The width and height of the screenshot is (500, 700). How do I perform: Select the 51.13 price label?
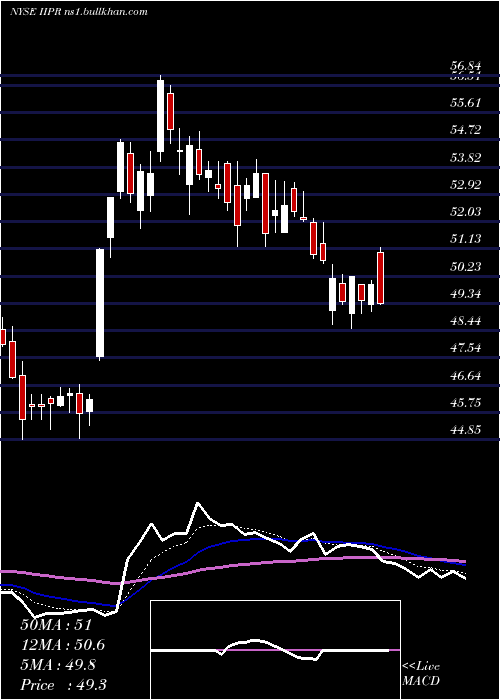pos(465,239)
